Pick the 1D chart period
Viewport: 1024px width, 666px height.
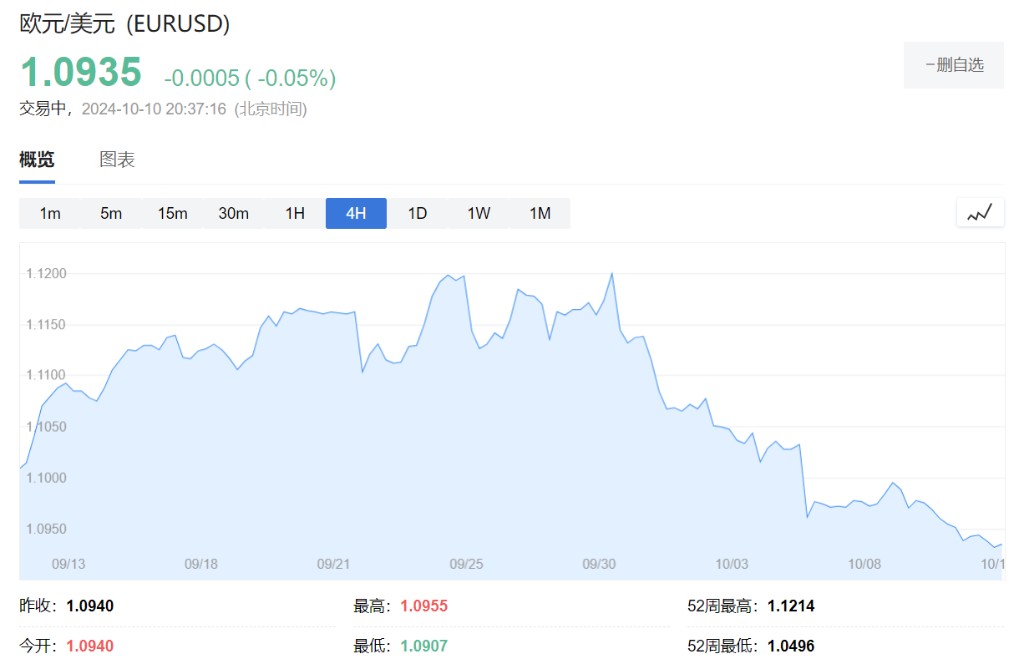pos(417,213)
